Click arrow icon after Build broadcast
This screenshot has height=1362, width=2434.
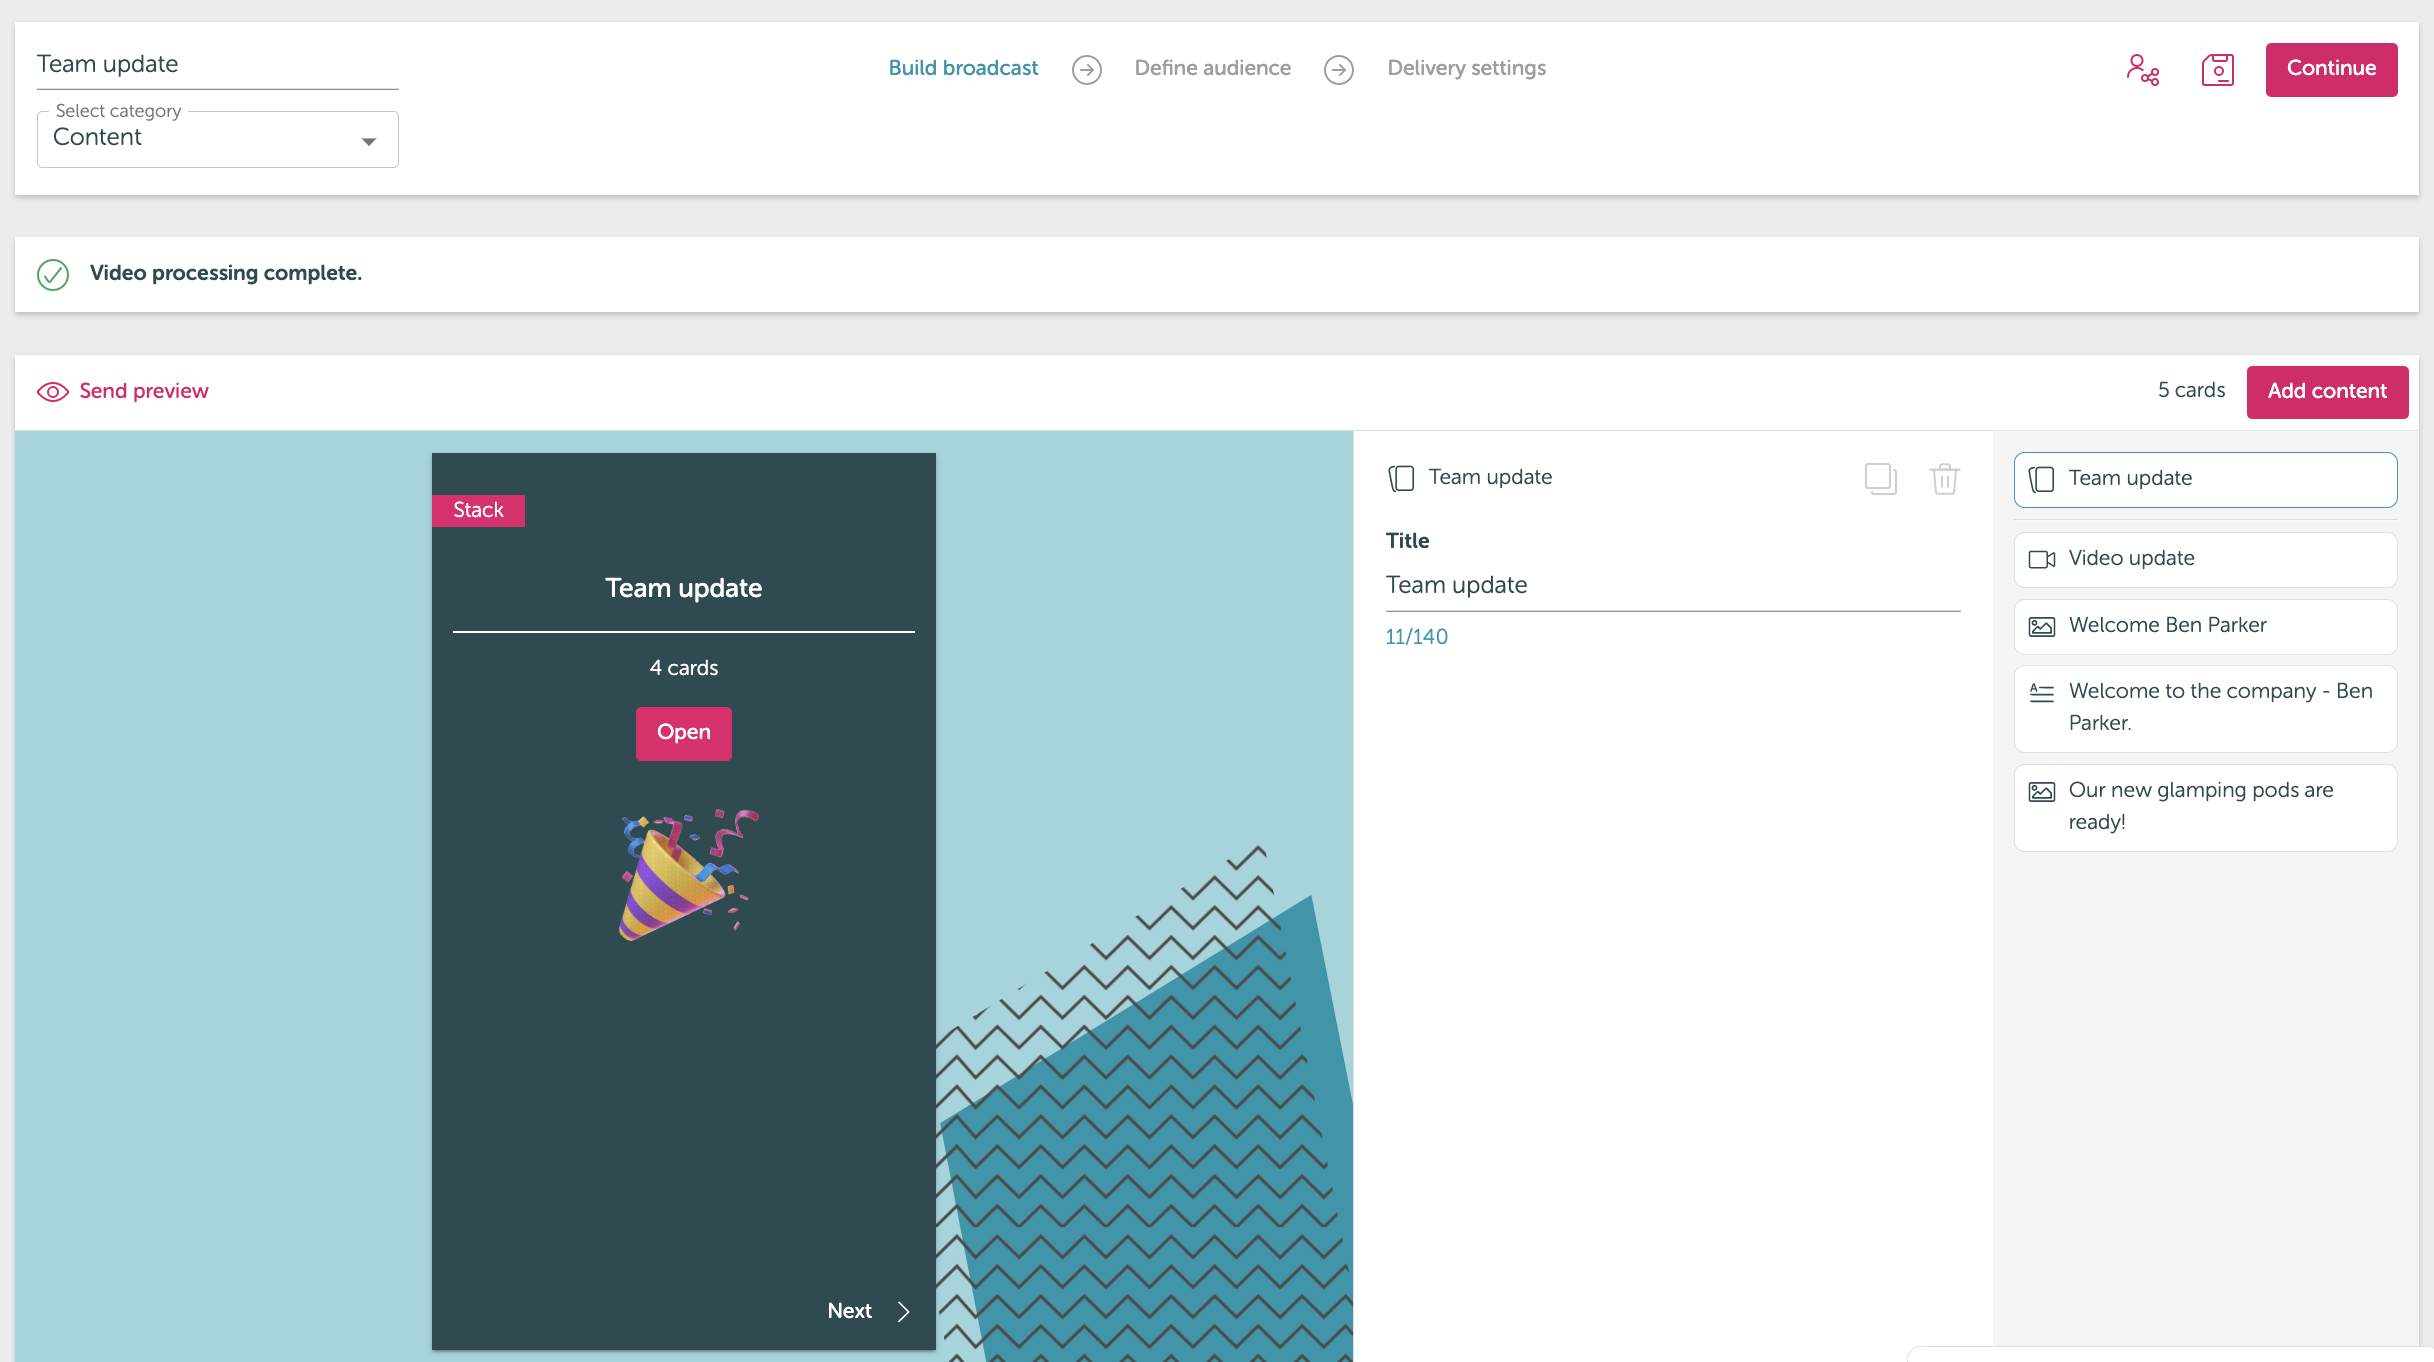(1087, 70)
